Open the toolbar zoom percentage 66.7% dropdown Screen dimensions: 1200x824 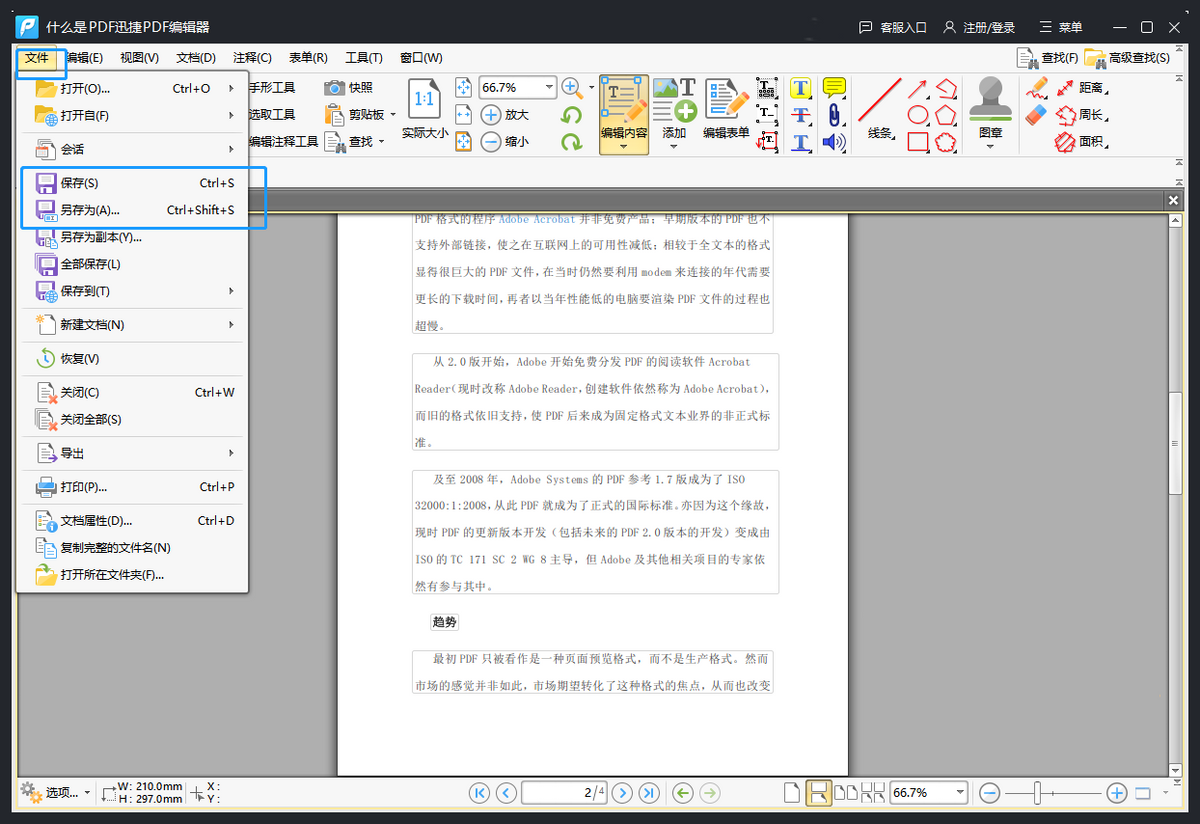pyautogui.click(x=549, y=88)
